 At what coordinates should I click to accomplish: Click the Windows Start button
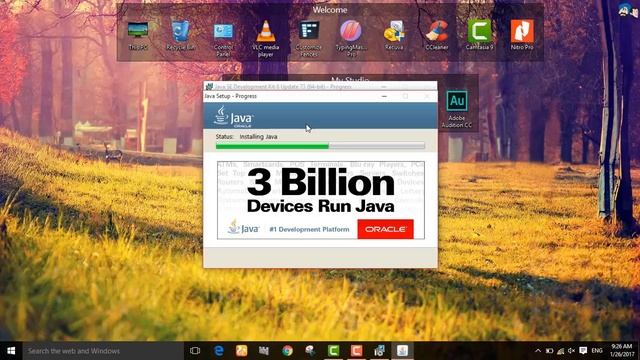(11, 351)
